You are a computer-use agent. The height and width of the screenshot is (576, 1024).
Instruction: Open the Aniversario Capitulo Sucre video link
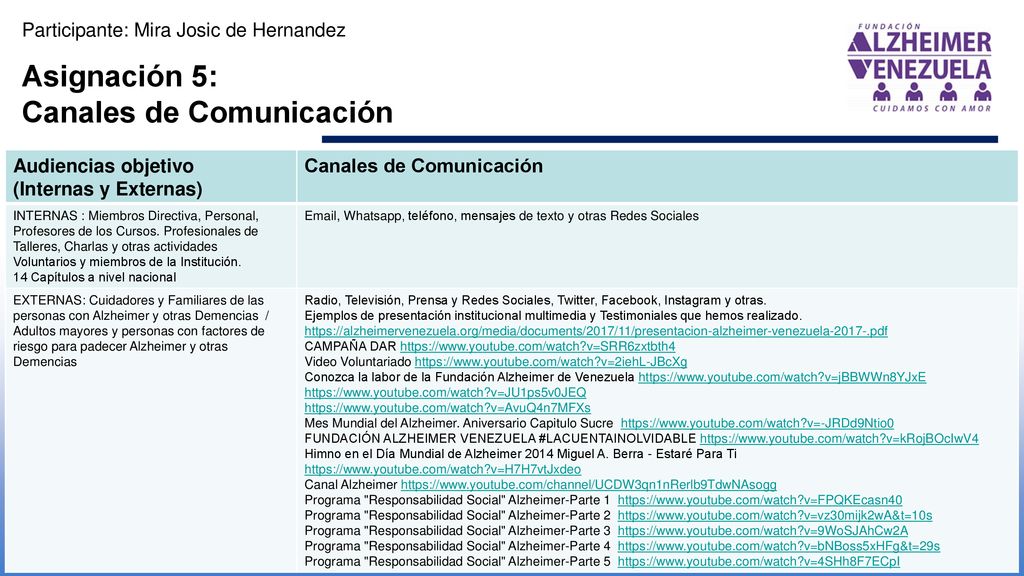[757, 423]
